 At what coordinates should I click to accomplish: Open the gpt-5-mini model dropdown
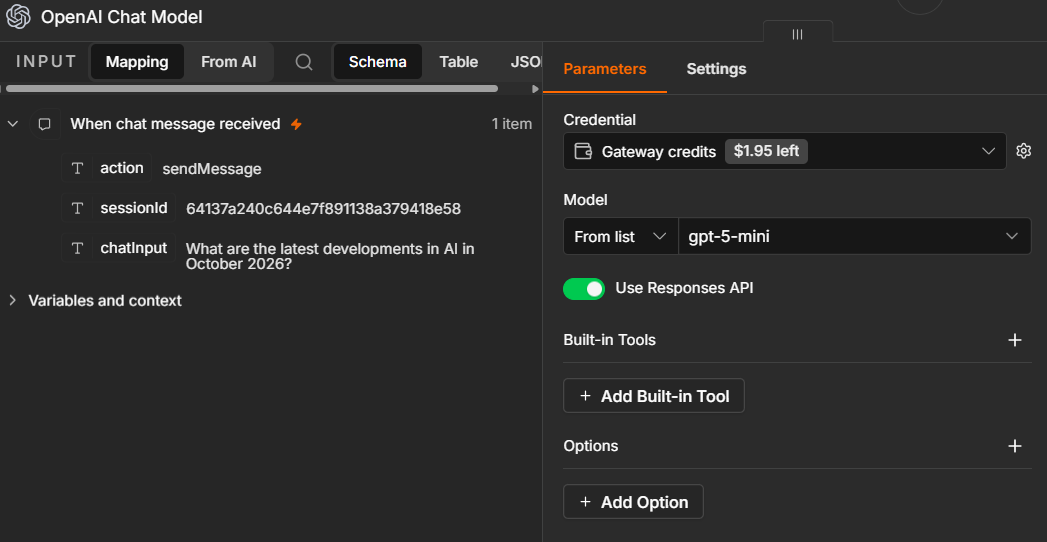tap(855, 236)
